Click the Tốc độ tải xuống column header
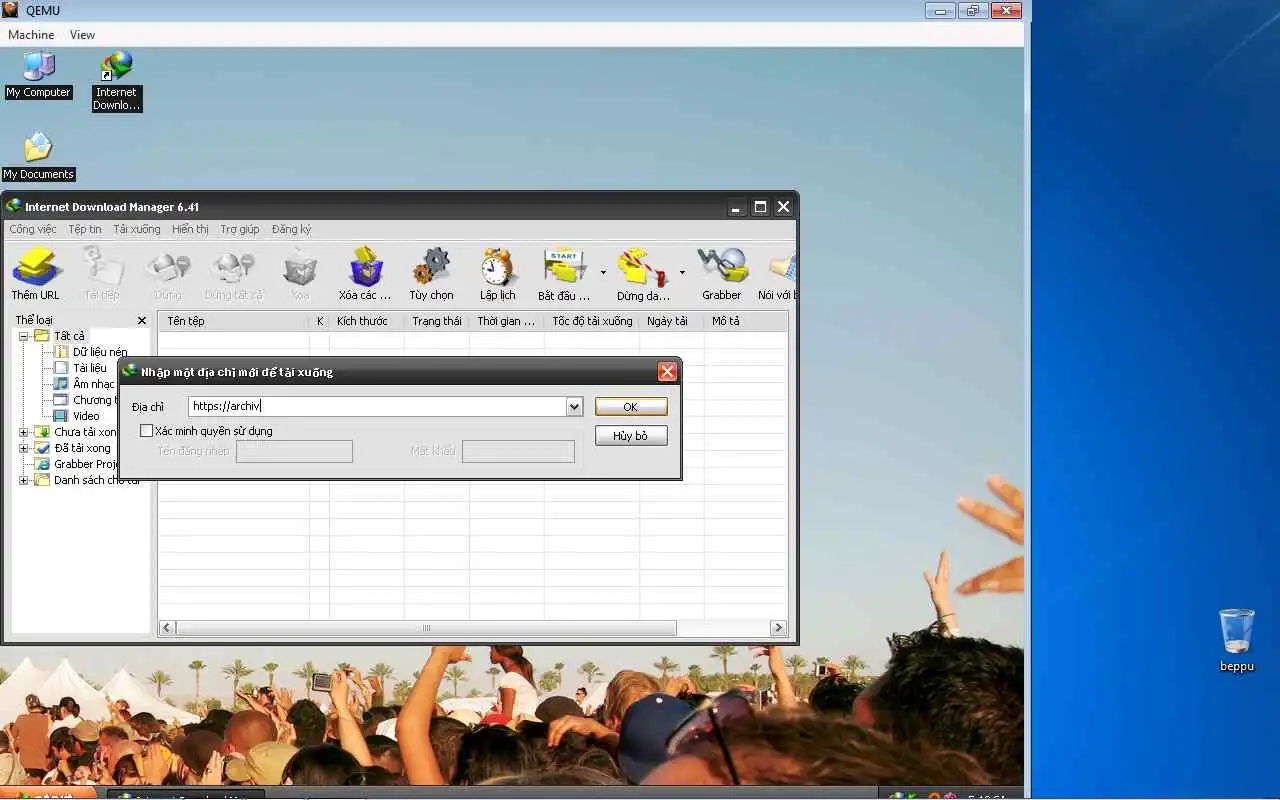 pyautogui.click(x=592, y=321)
